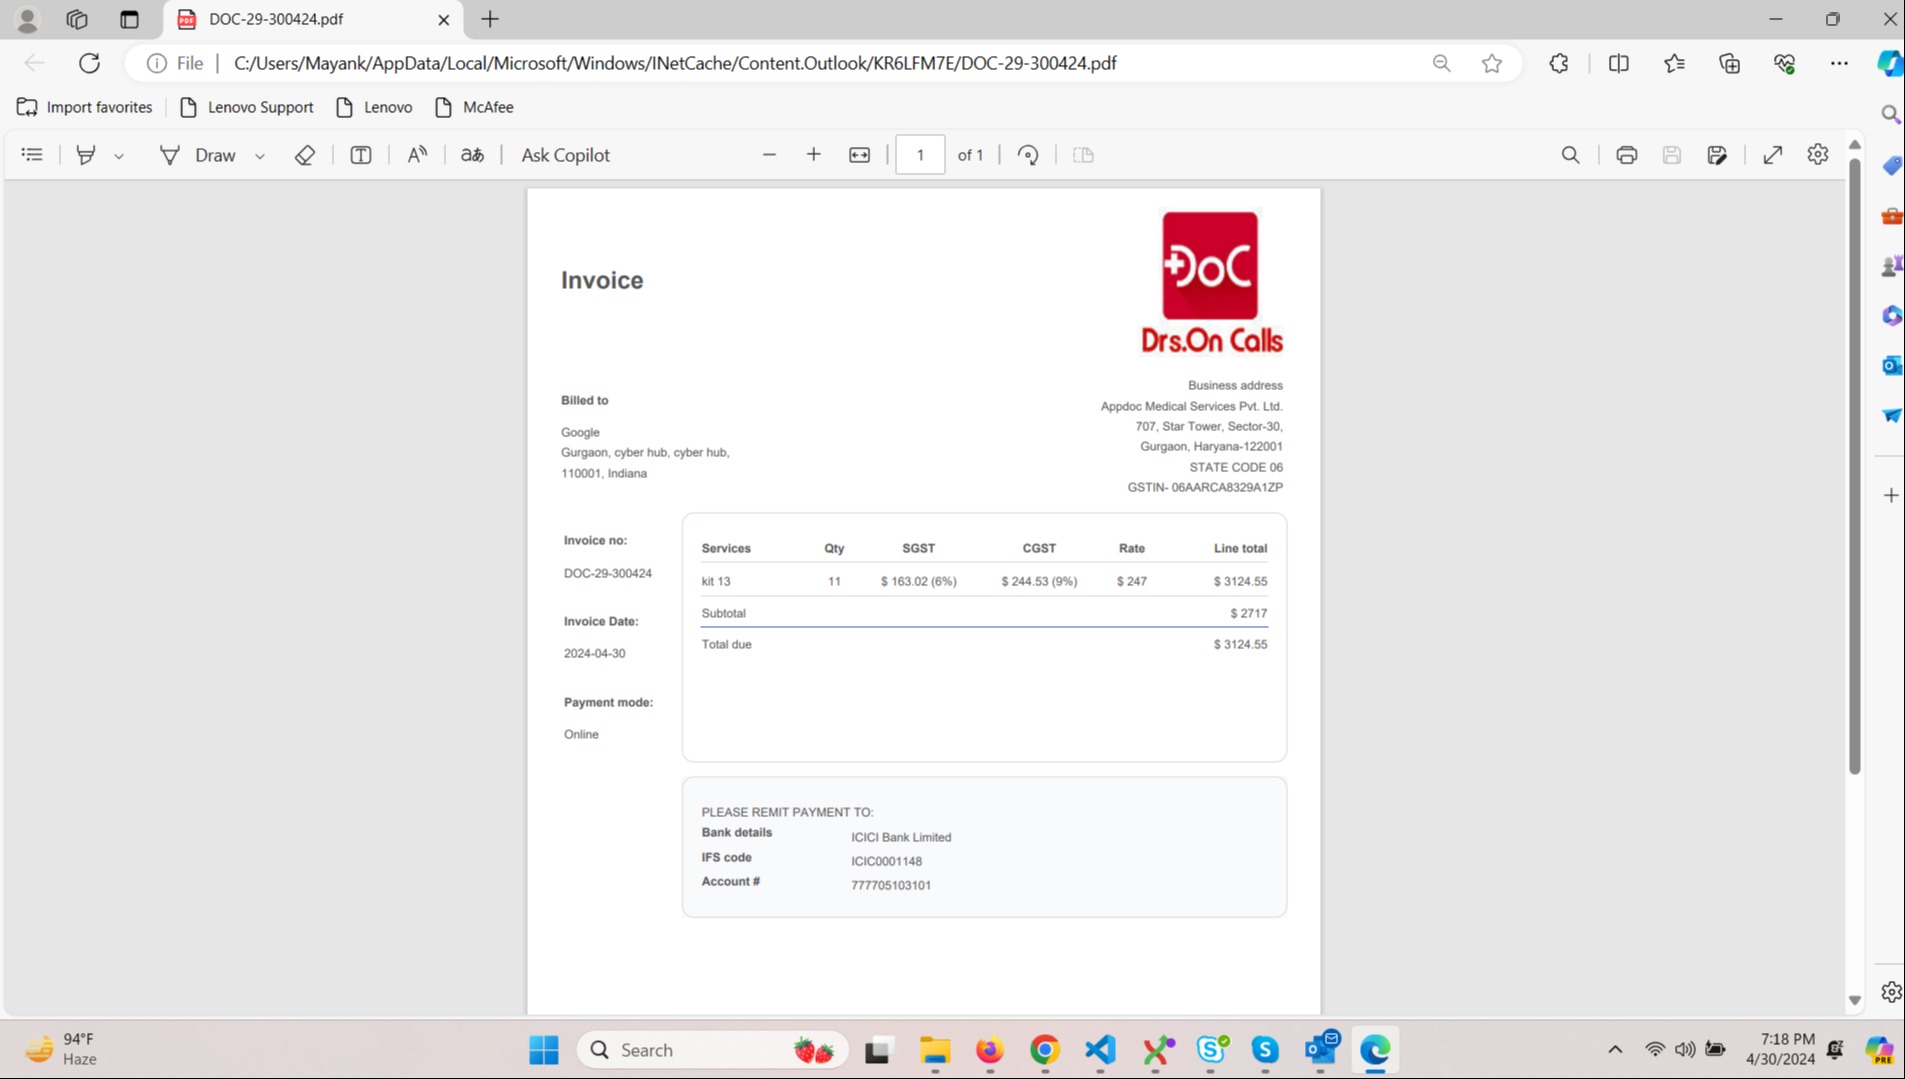Screen dimensions: 1905x1079
Task: Open the volume control
Action: pos(1685,1049)
